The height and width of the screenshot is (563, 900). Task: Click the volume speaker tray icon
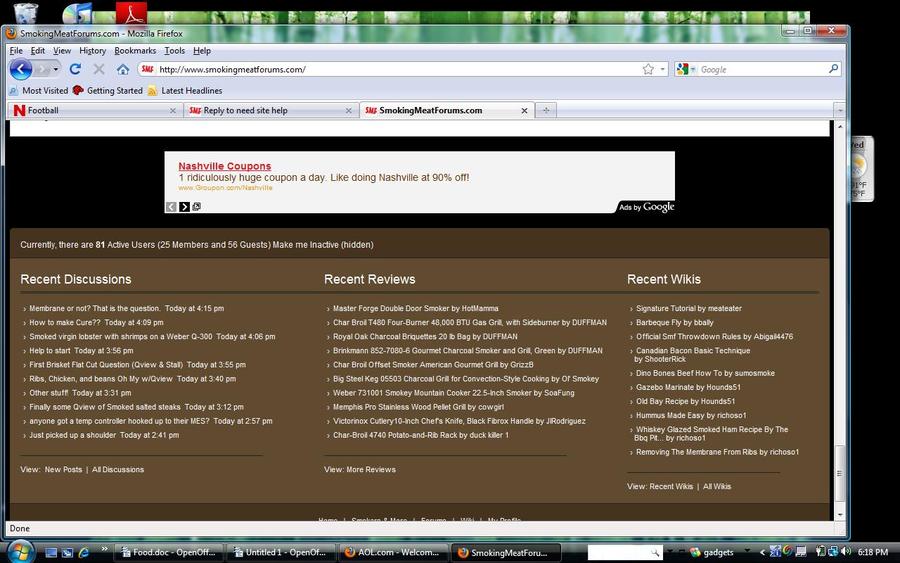pyautogui.click(x=845, y=552)
